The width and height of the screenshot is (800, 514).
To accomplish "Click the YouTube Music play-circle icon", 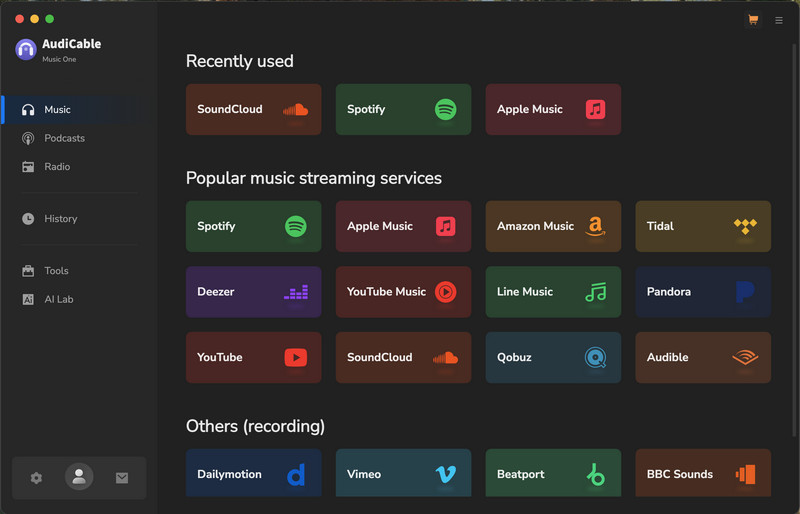I will pyautogui.click(x=445, y=292).
